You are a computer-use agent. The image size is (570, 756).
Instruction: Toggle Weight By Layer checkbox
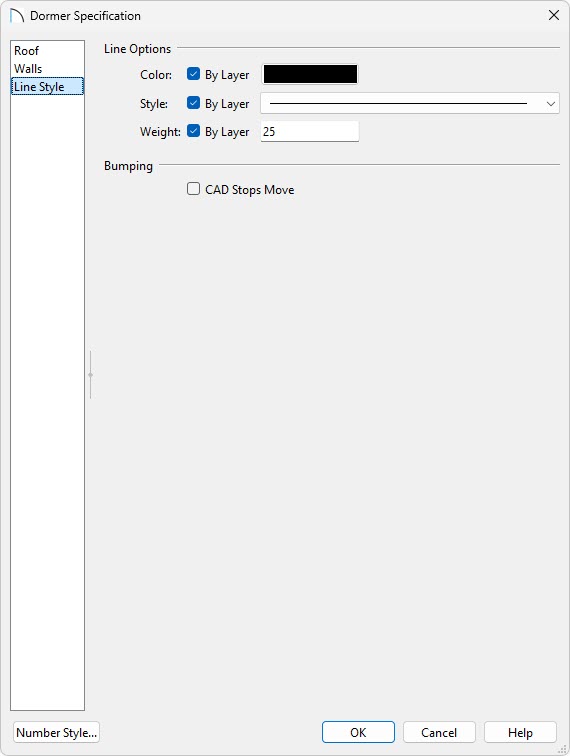coord(193,131)
